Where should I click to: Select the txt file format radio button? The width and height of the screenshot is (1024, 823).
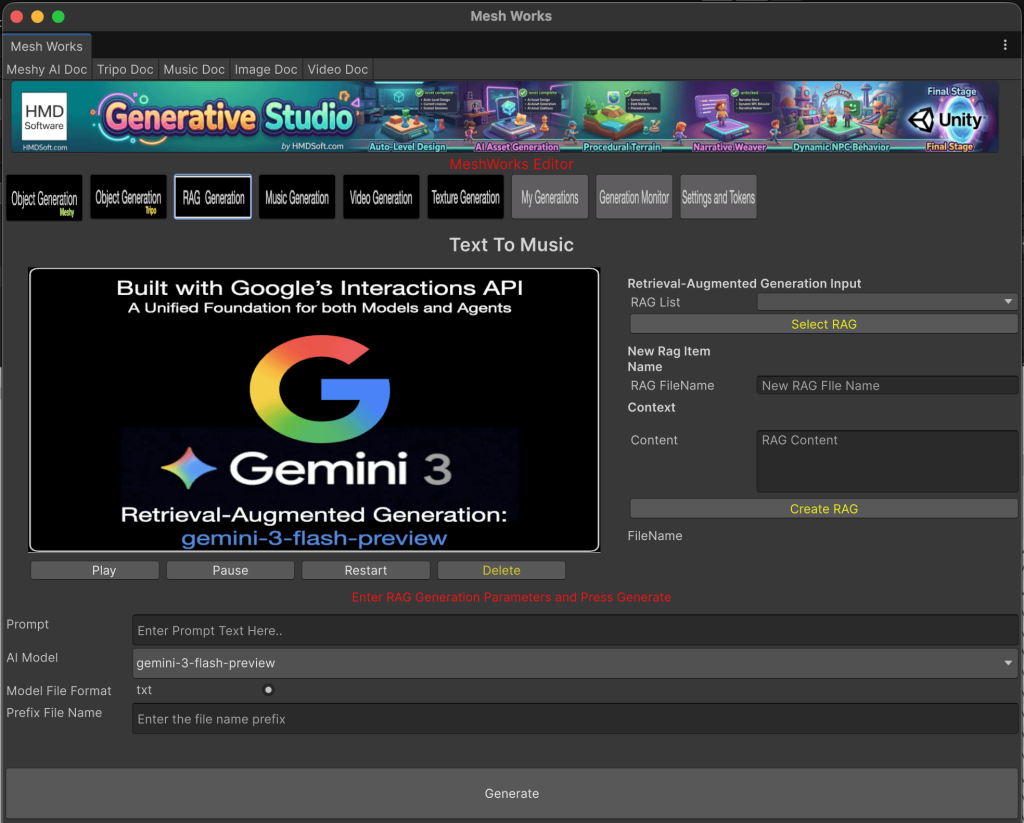(x=268, y=690)
